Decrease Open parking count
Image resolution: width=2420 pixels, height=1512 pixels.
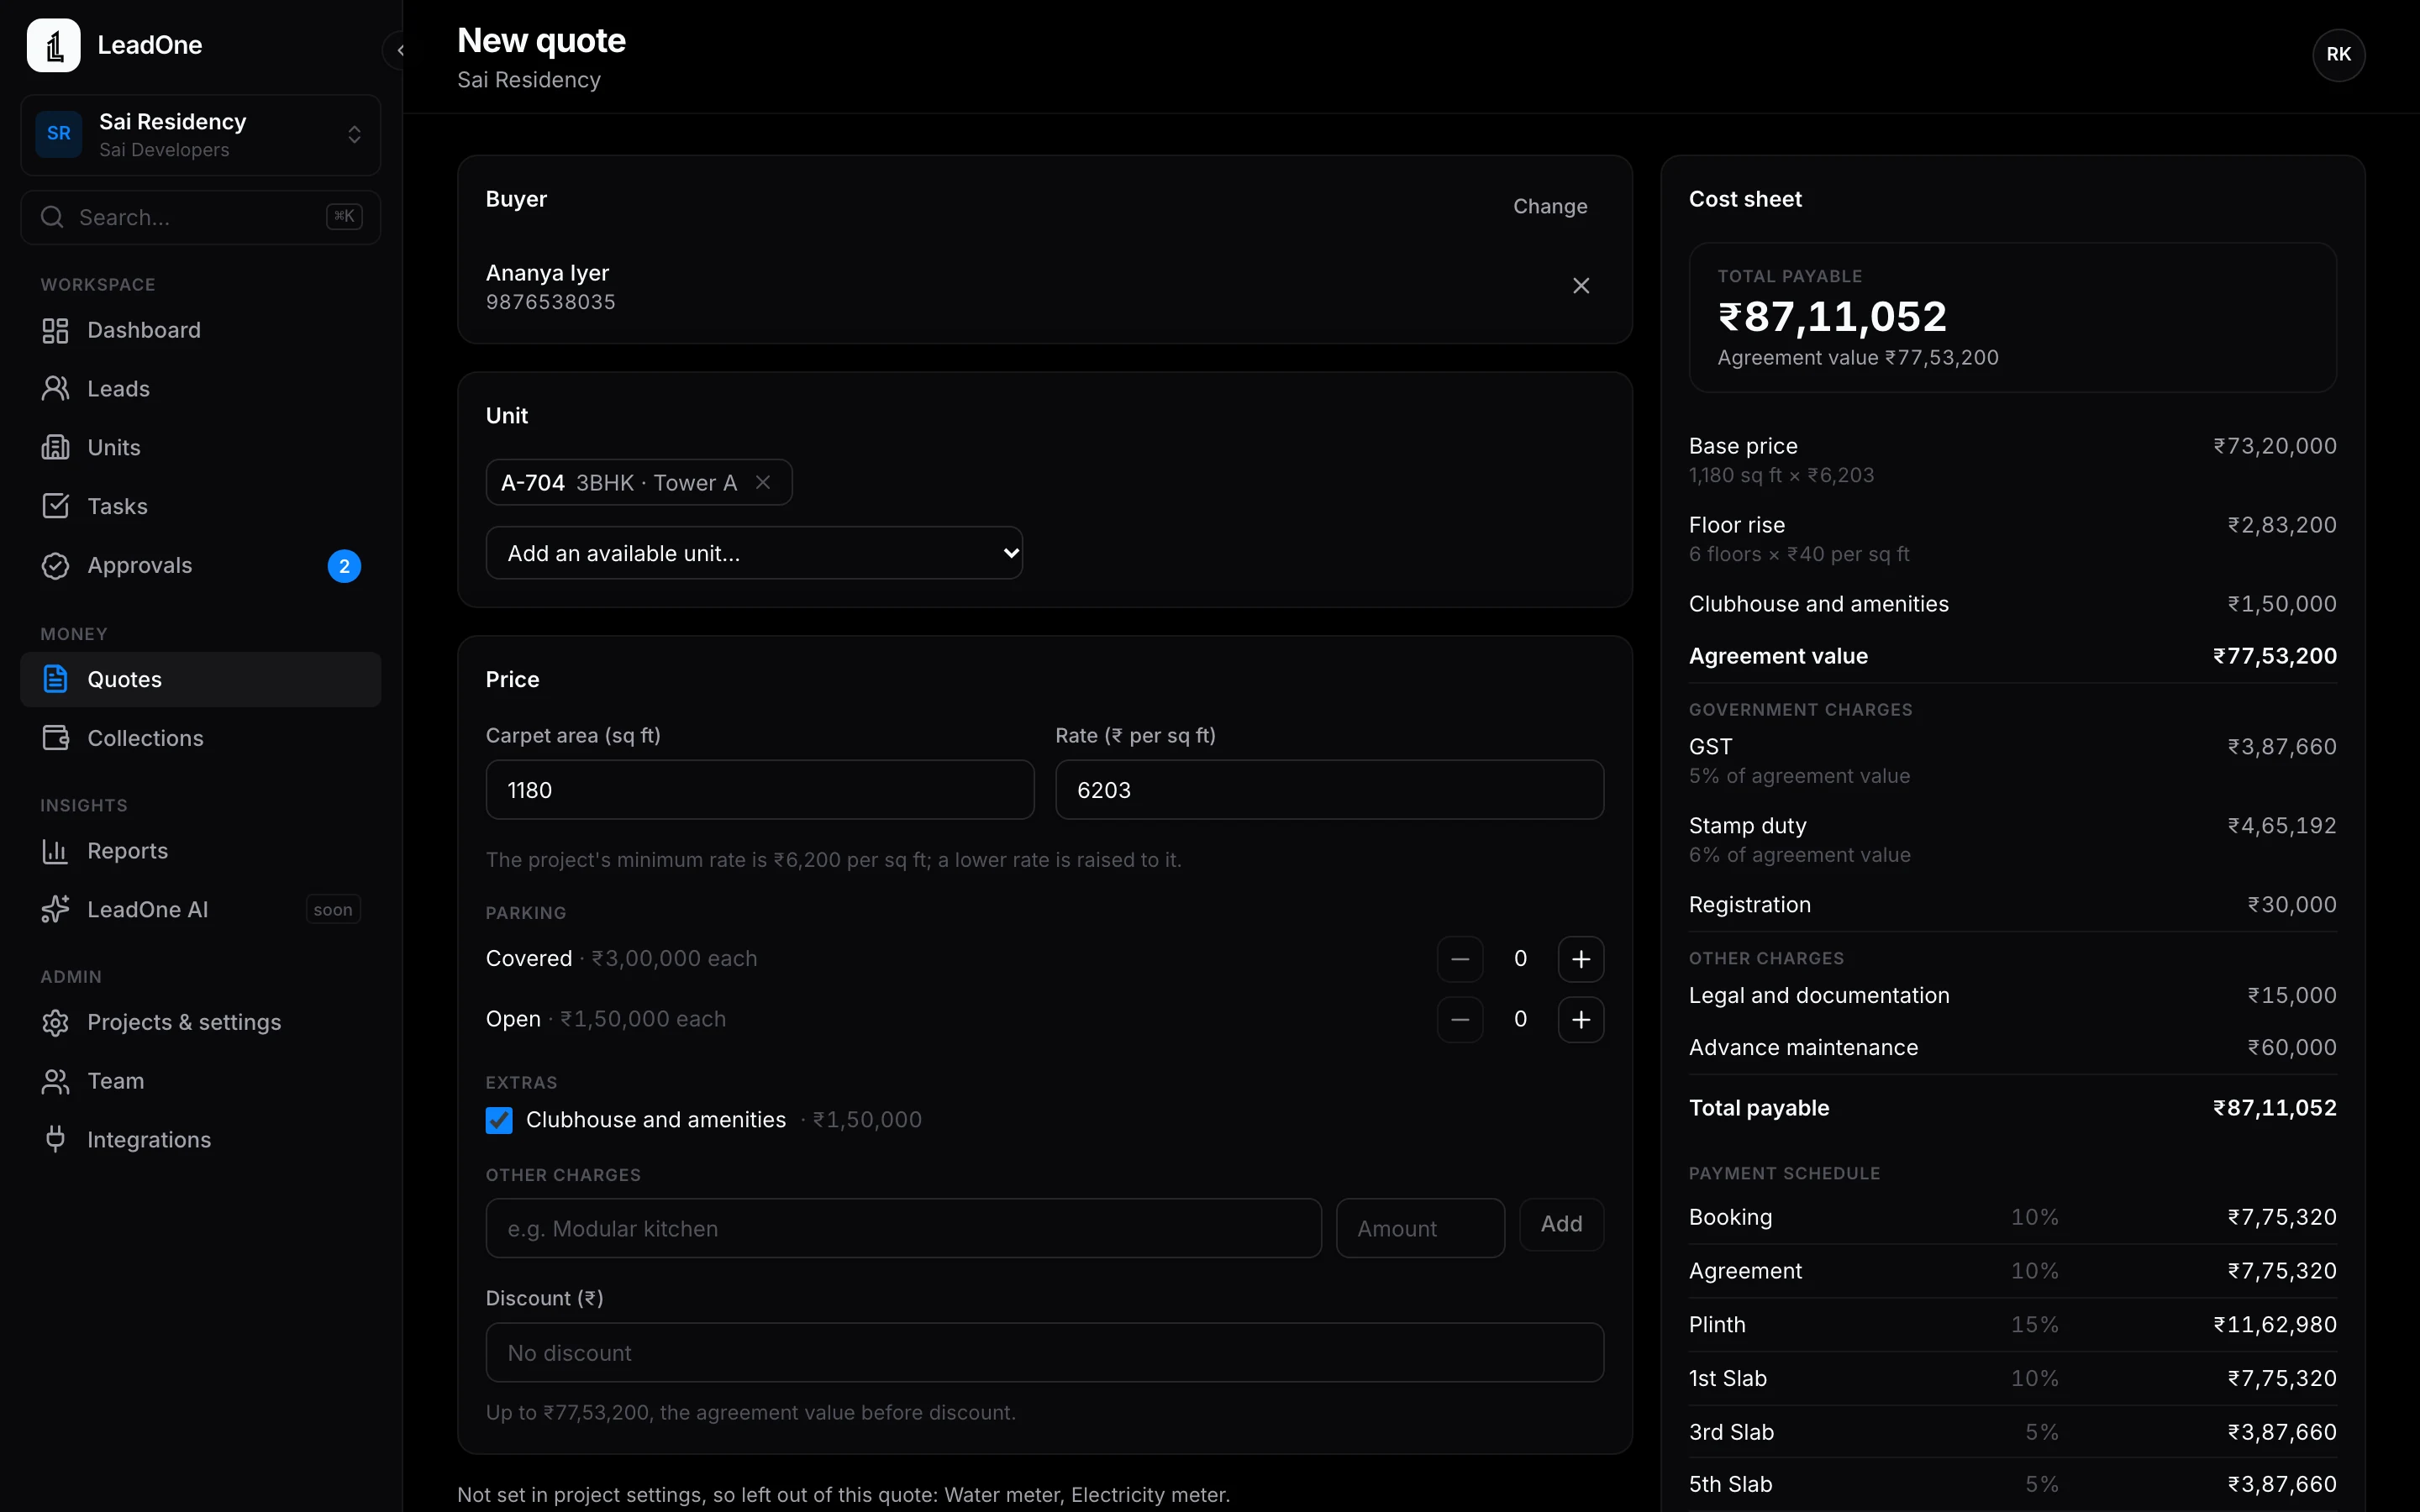(1460, 1019)
